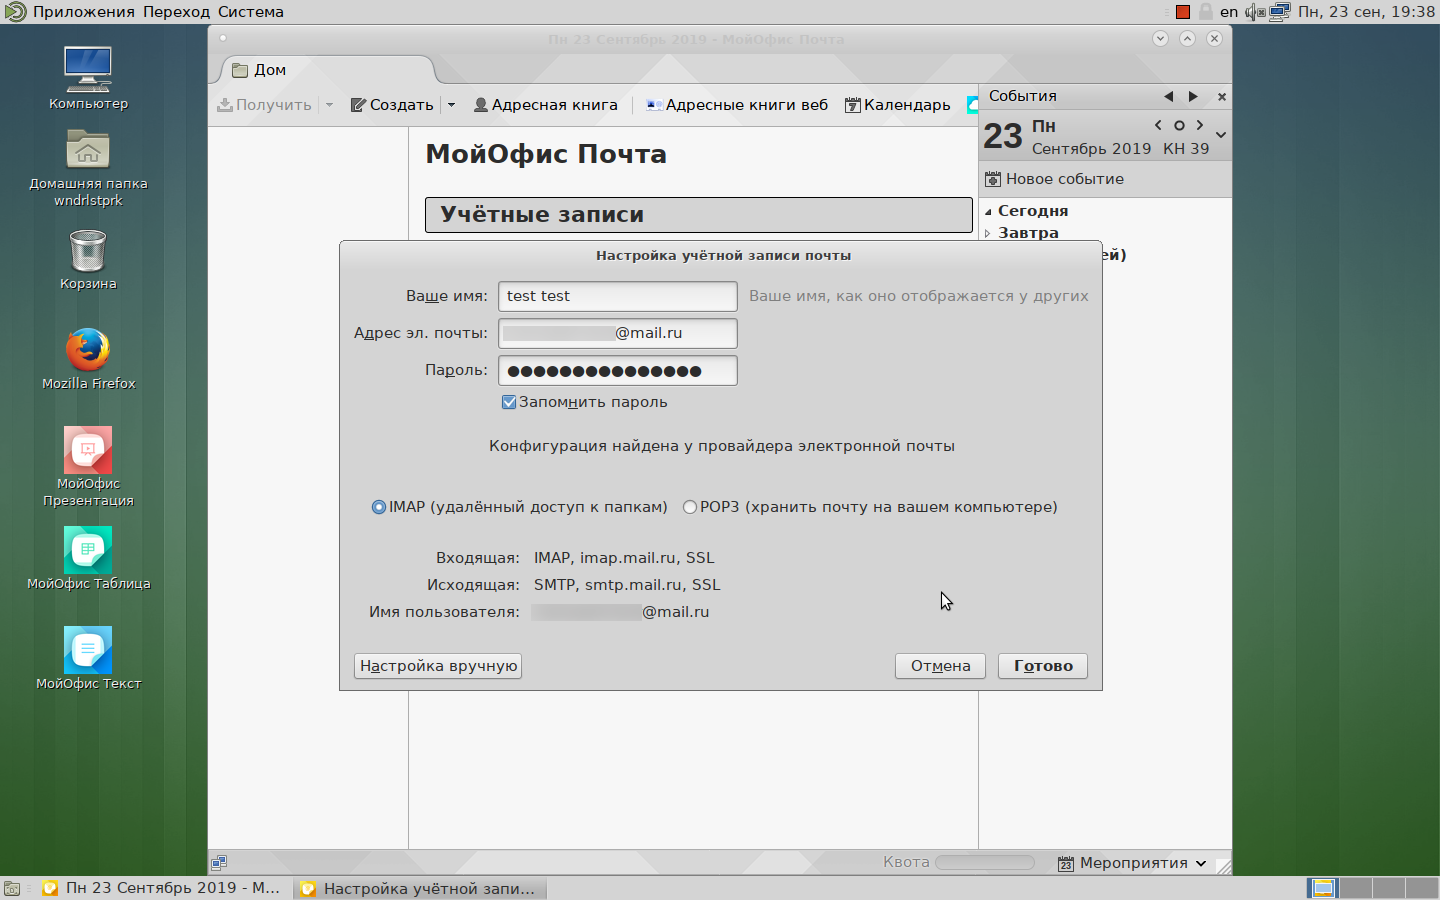Click the Создать compose toolbar button
The width and height of the screenshot is (1440, 900).
pyautogui.click(x=392, y=105)
